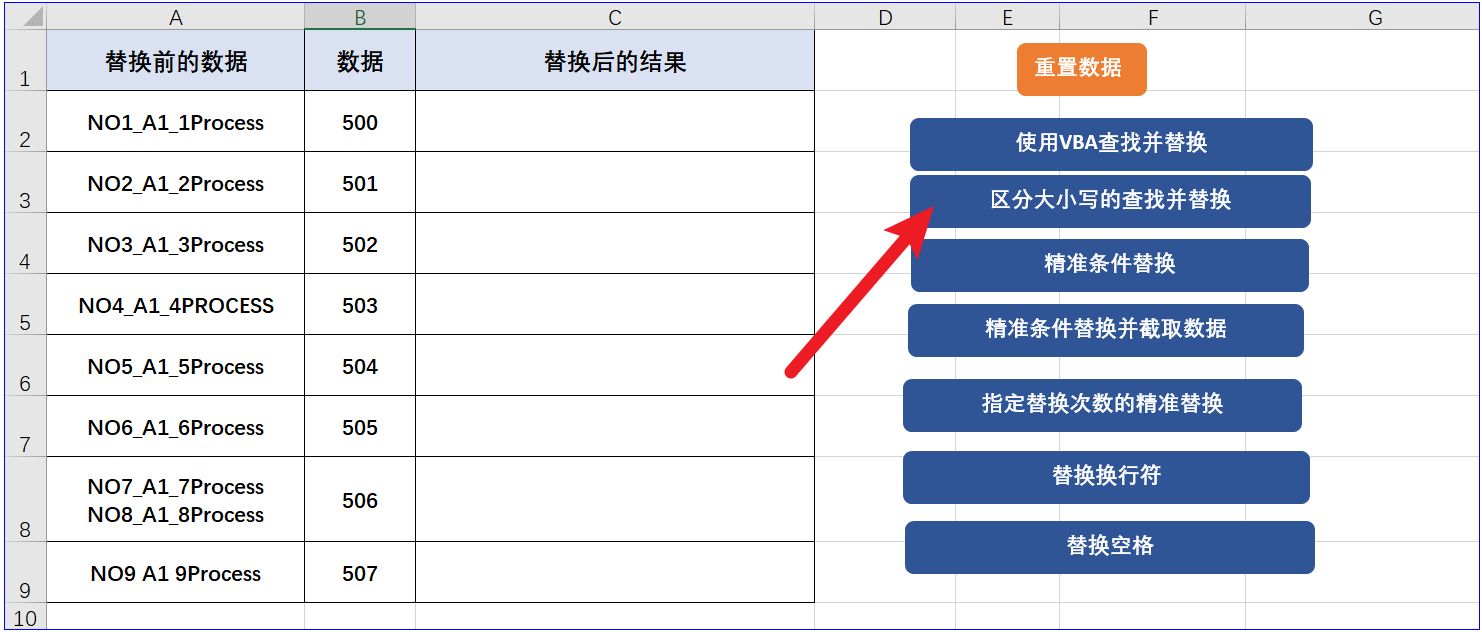Click the 精准条件替换 button
The width and height of the screenshot is (1482, 632).
[x=1110, y=265]
